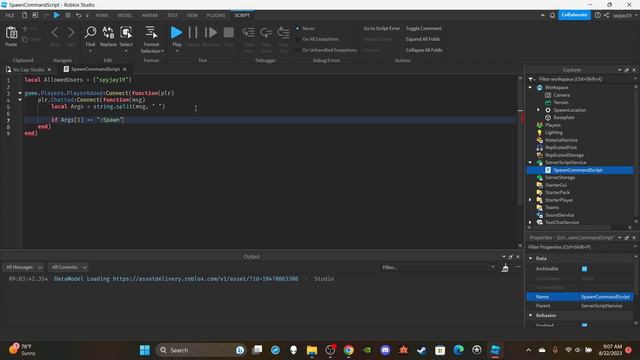Clear the Output window with broom icon
The width and height of the screenshot is (640, 360).
(505, 268)
